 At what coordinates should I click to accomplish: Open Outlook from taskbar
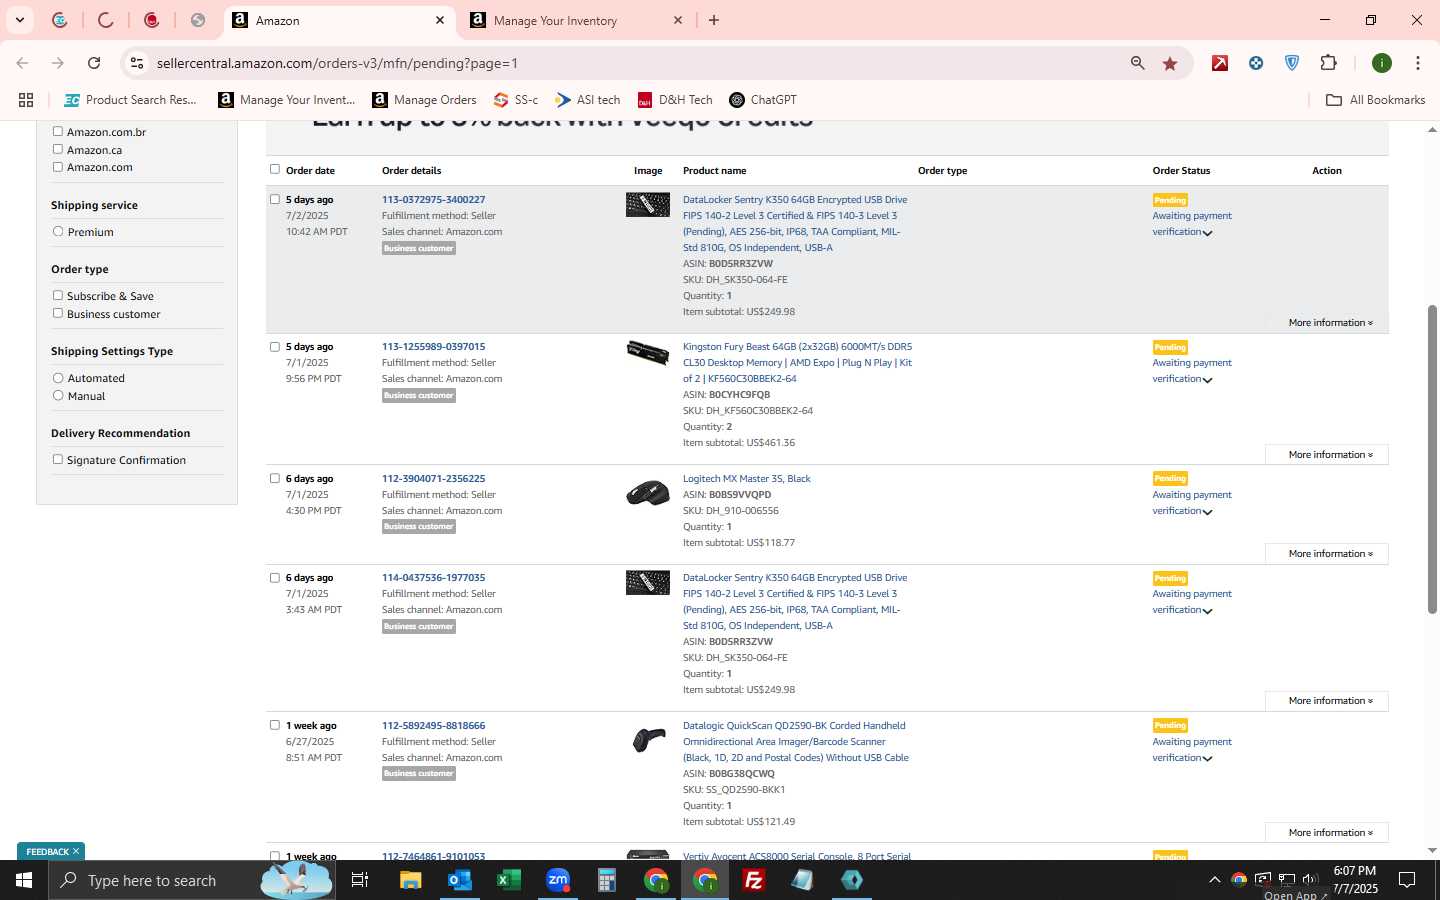point(459,880)
